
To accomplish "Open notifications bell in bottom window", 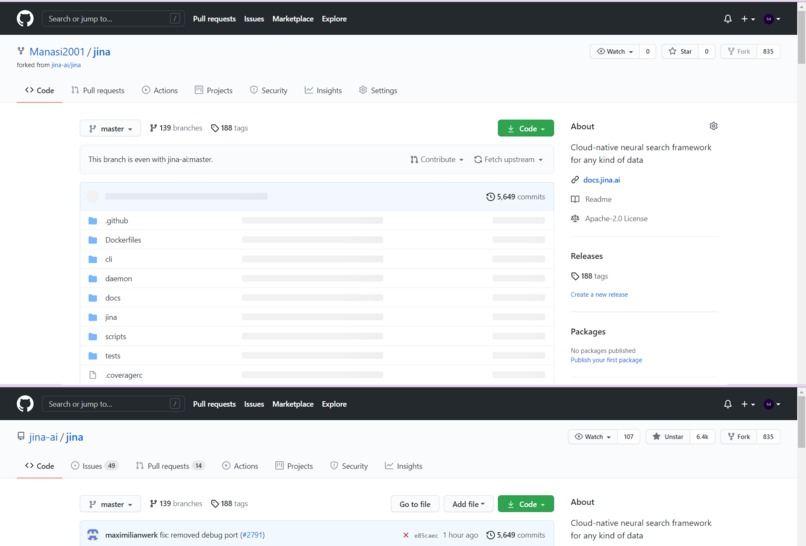I will click(x=727, y=404).
